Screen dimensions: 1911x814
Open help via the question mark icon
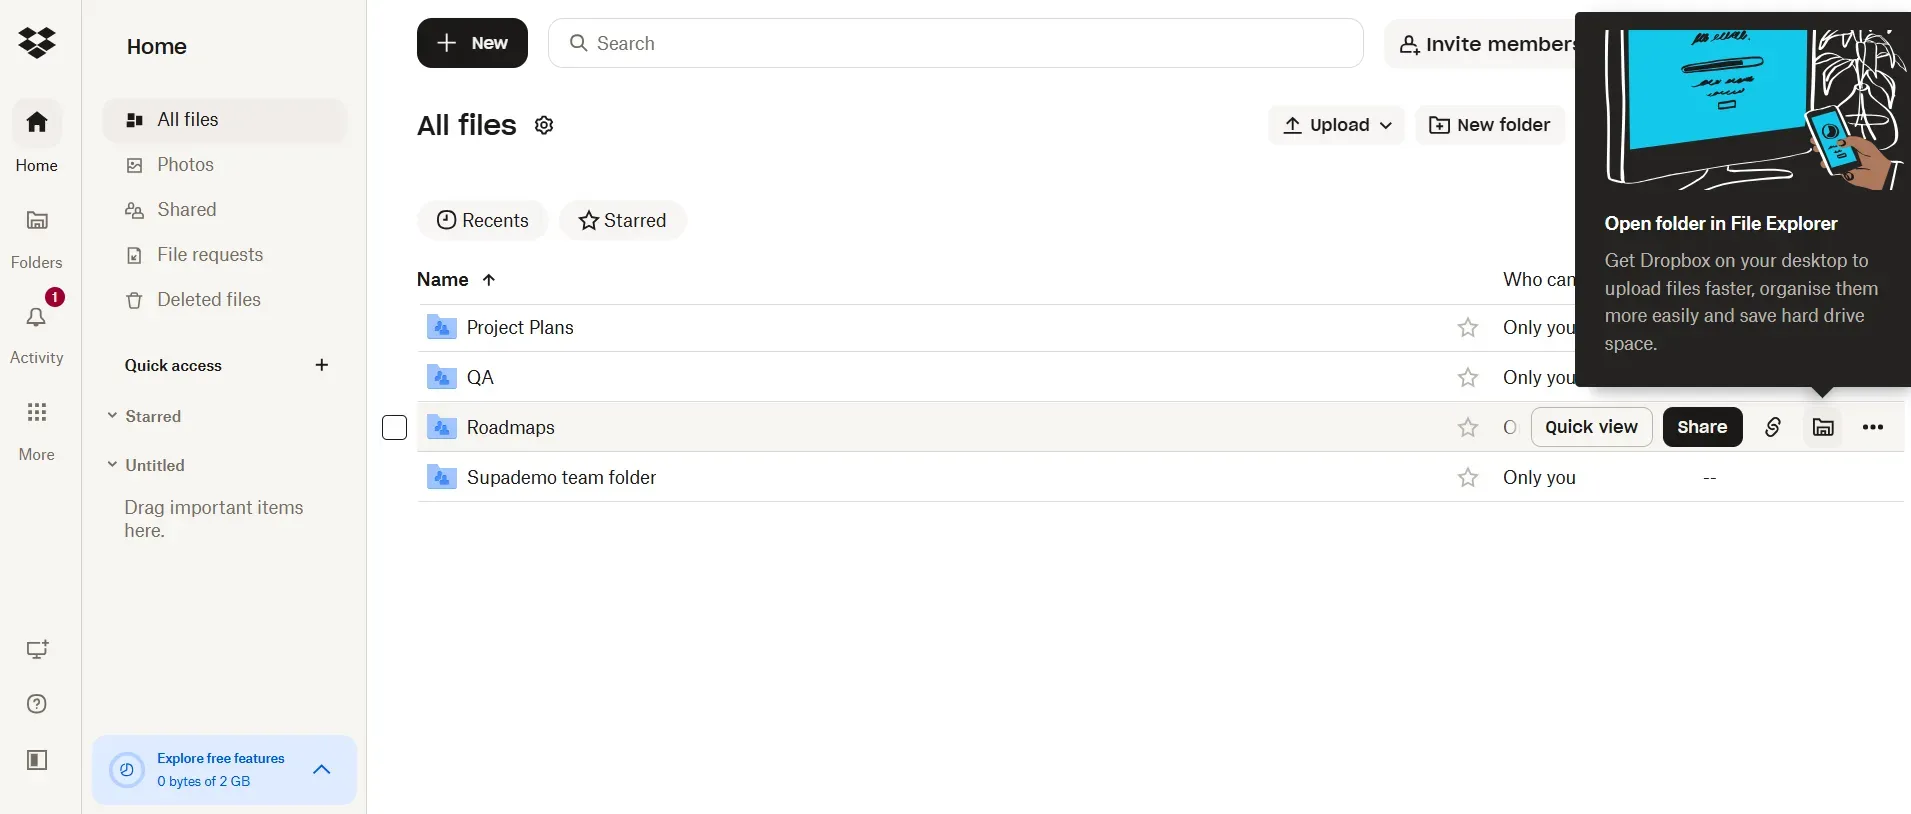(37, 705)
